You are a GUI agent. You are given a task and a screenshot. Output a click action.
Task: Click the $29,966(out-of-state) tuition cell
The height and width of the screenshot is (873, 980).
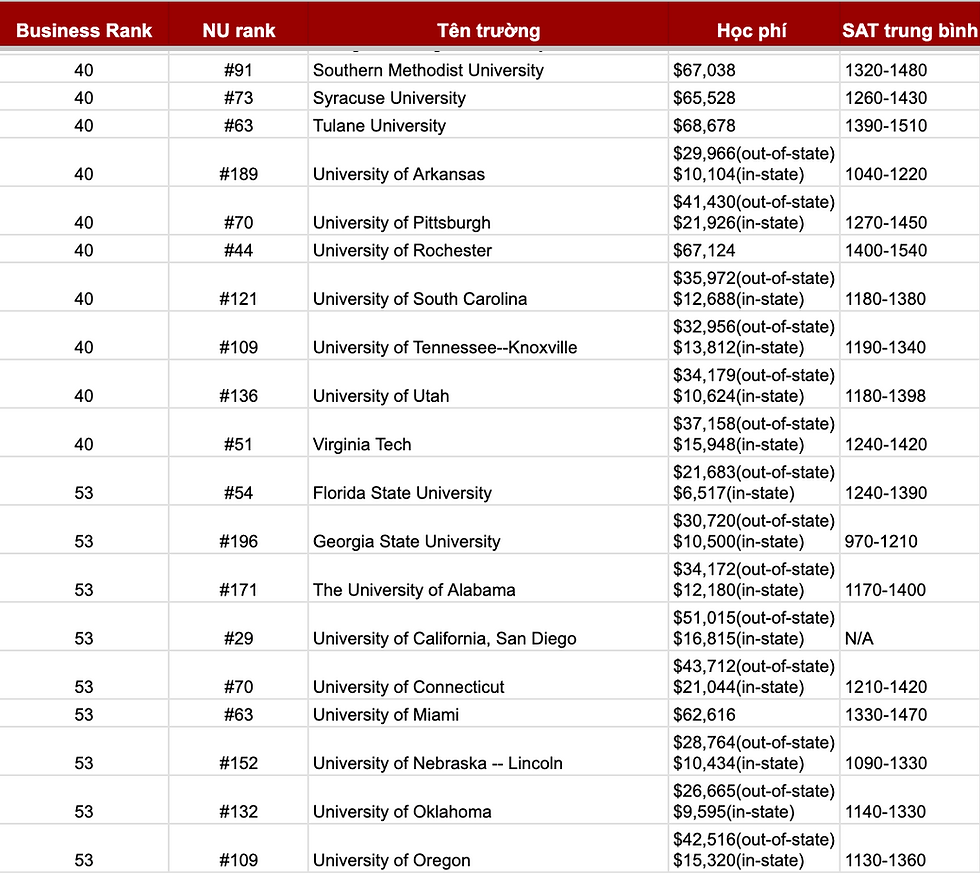(x=754, y=162)
